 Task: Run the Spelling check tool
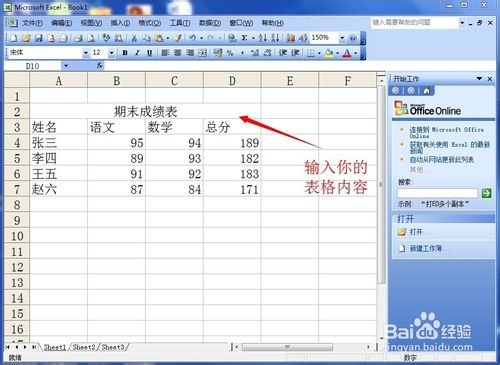coord(106,38)
